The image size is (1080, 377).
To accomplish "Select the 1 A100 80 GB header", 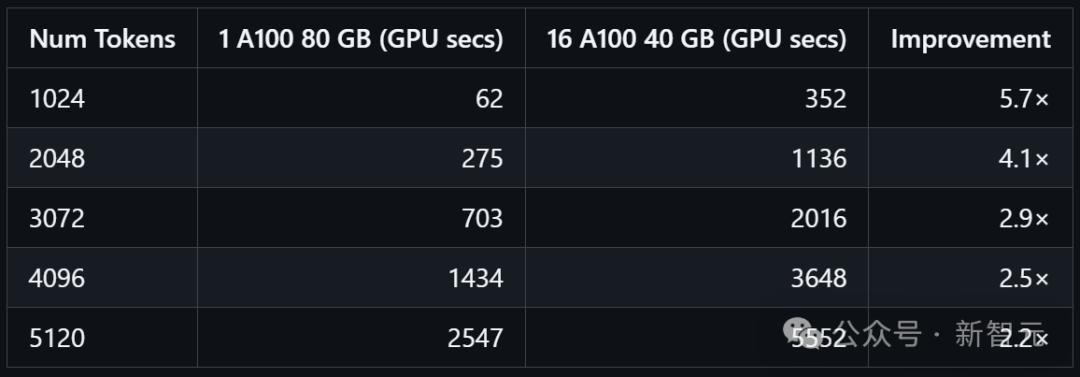I will [x=361, y=39].
